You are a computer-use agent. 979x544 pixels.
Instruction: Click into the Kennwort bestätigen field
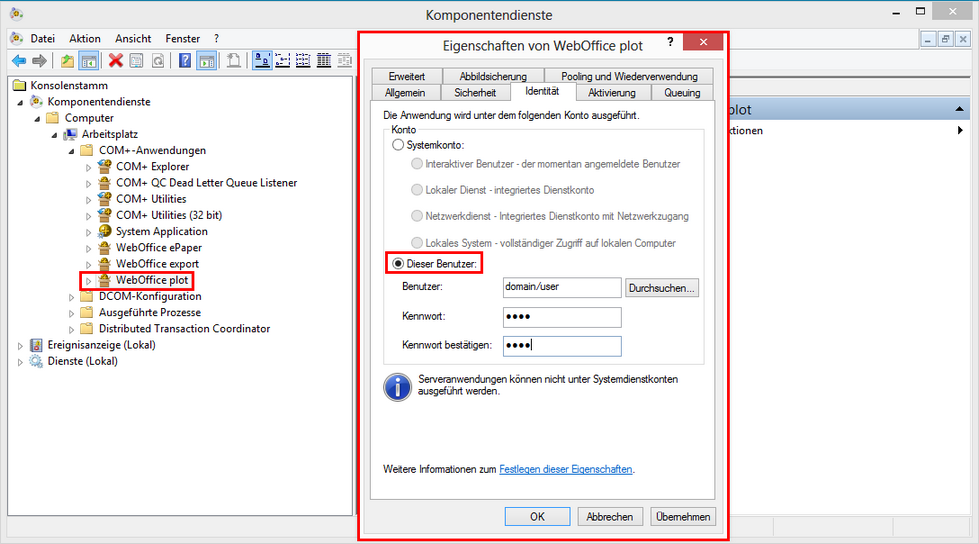pos(562,346)
